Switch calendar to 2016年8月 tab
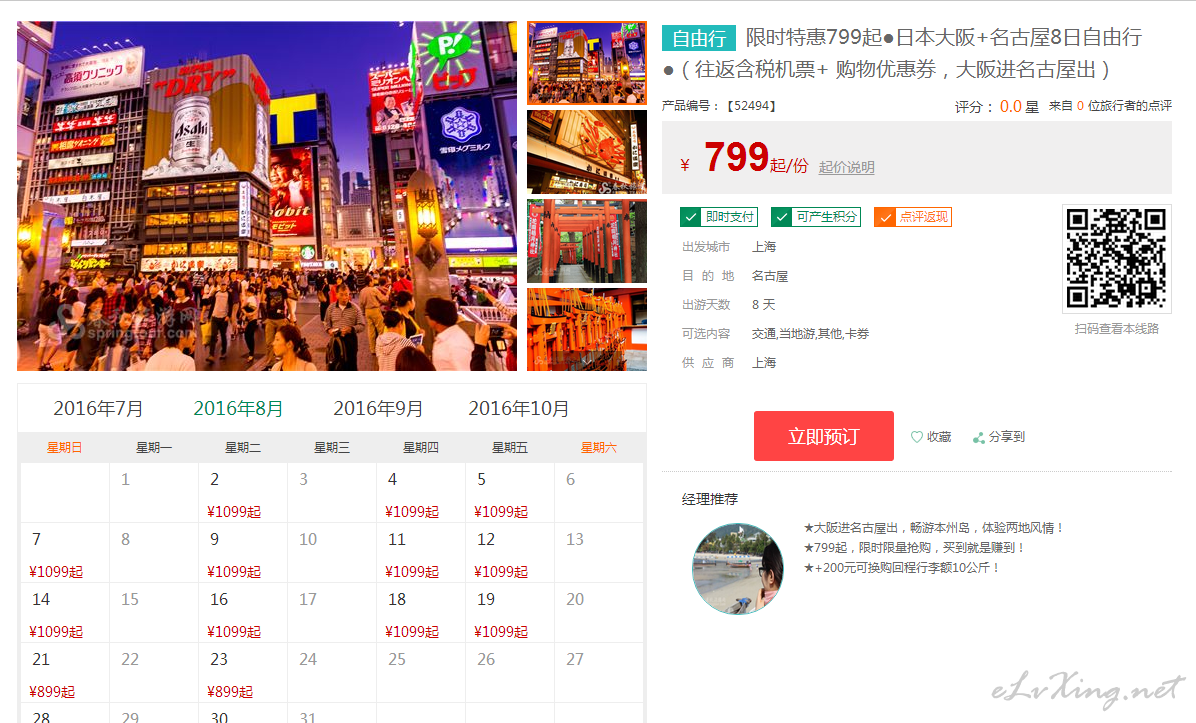This screenshot has width=1196, height=723. tap(238, 409)
